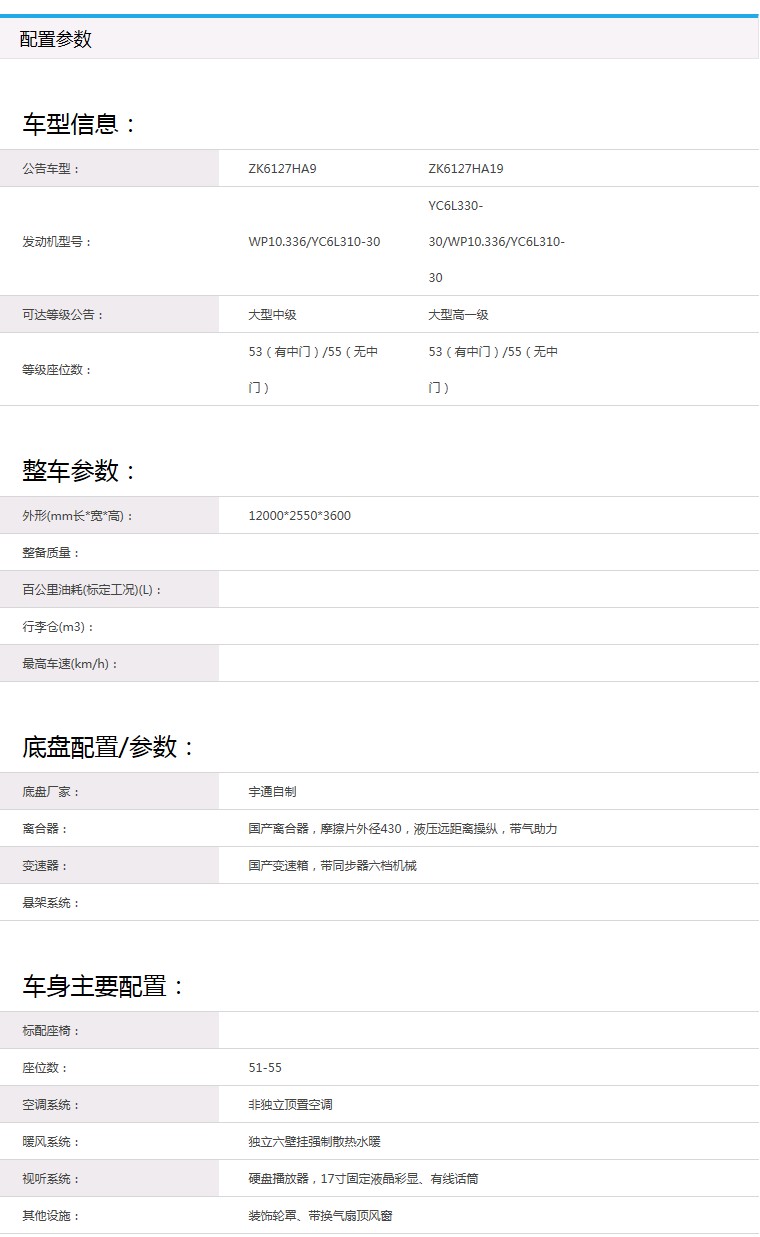Screen dimensions: 760x1237
Task: Click the 大型高一级 grade value
Action: (x=458, y=314)
